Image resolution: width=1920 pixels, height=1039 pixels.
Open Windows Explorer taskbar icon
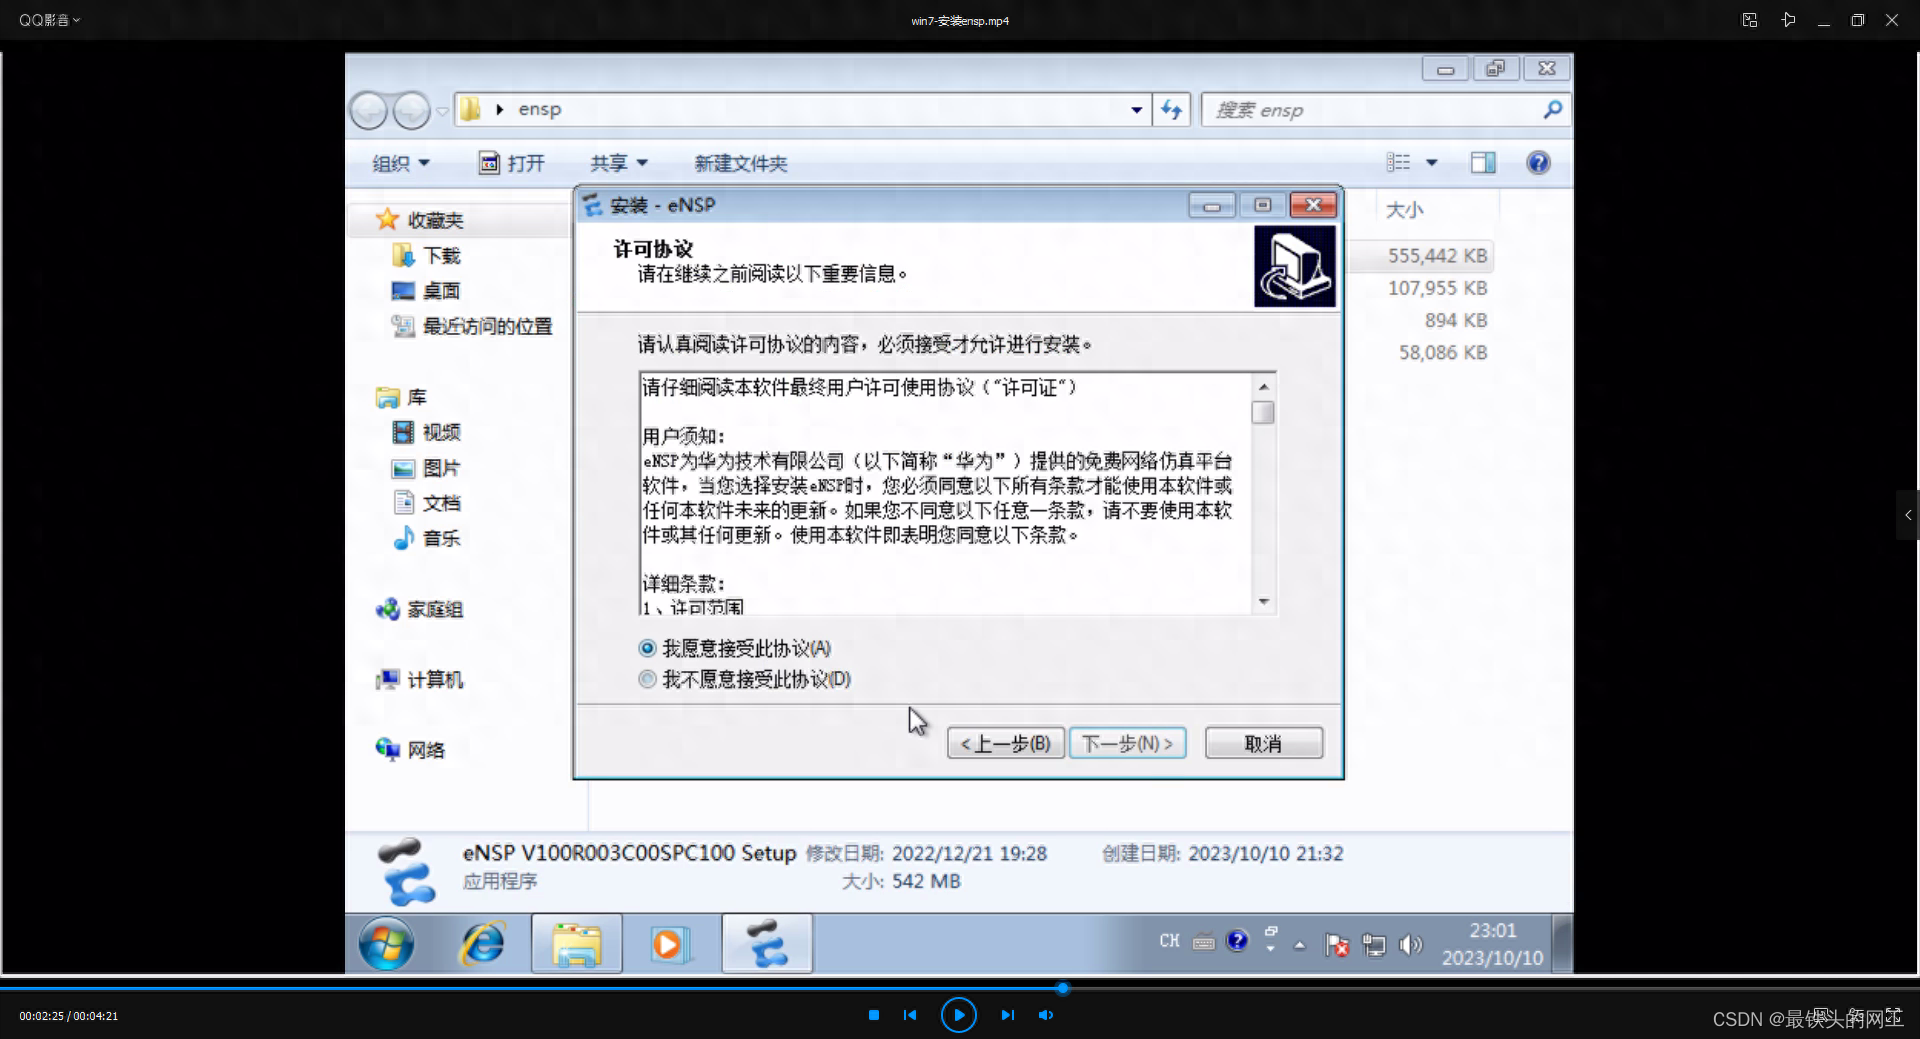pos(577,943)
